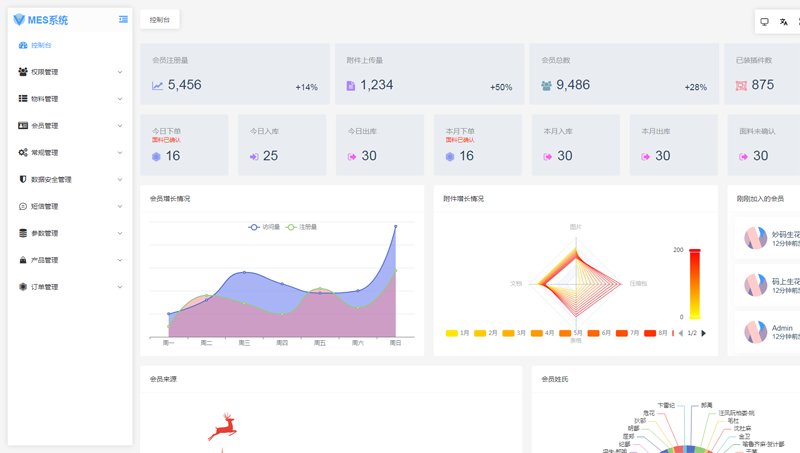Select the 控制台 tab at top
Image resolution: width=800 pixels, height=453 pixels.
(x=160, y=20)
